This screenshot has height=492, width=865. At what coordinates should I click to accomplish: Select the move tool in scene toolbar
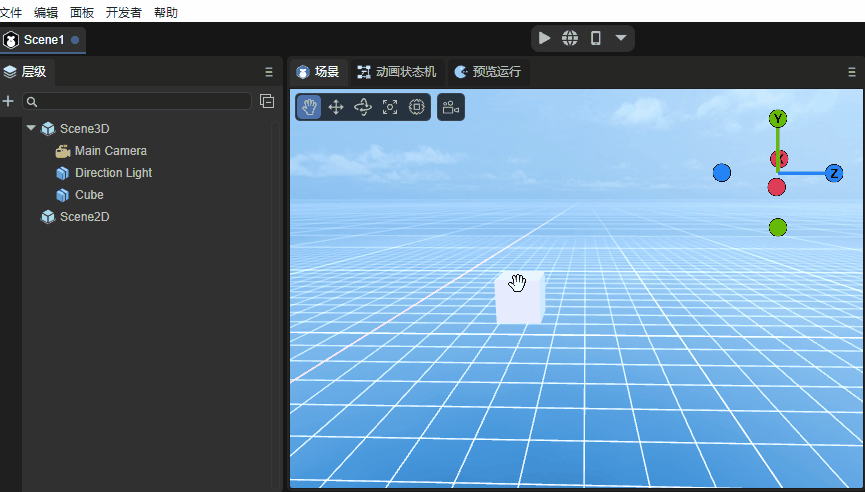(x=336, y=107)
